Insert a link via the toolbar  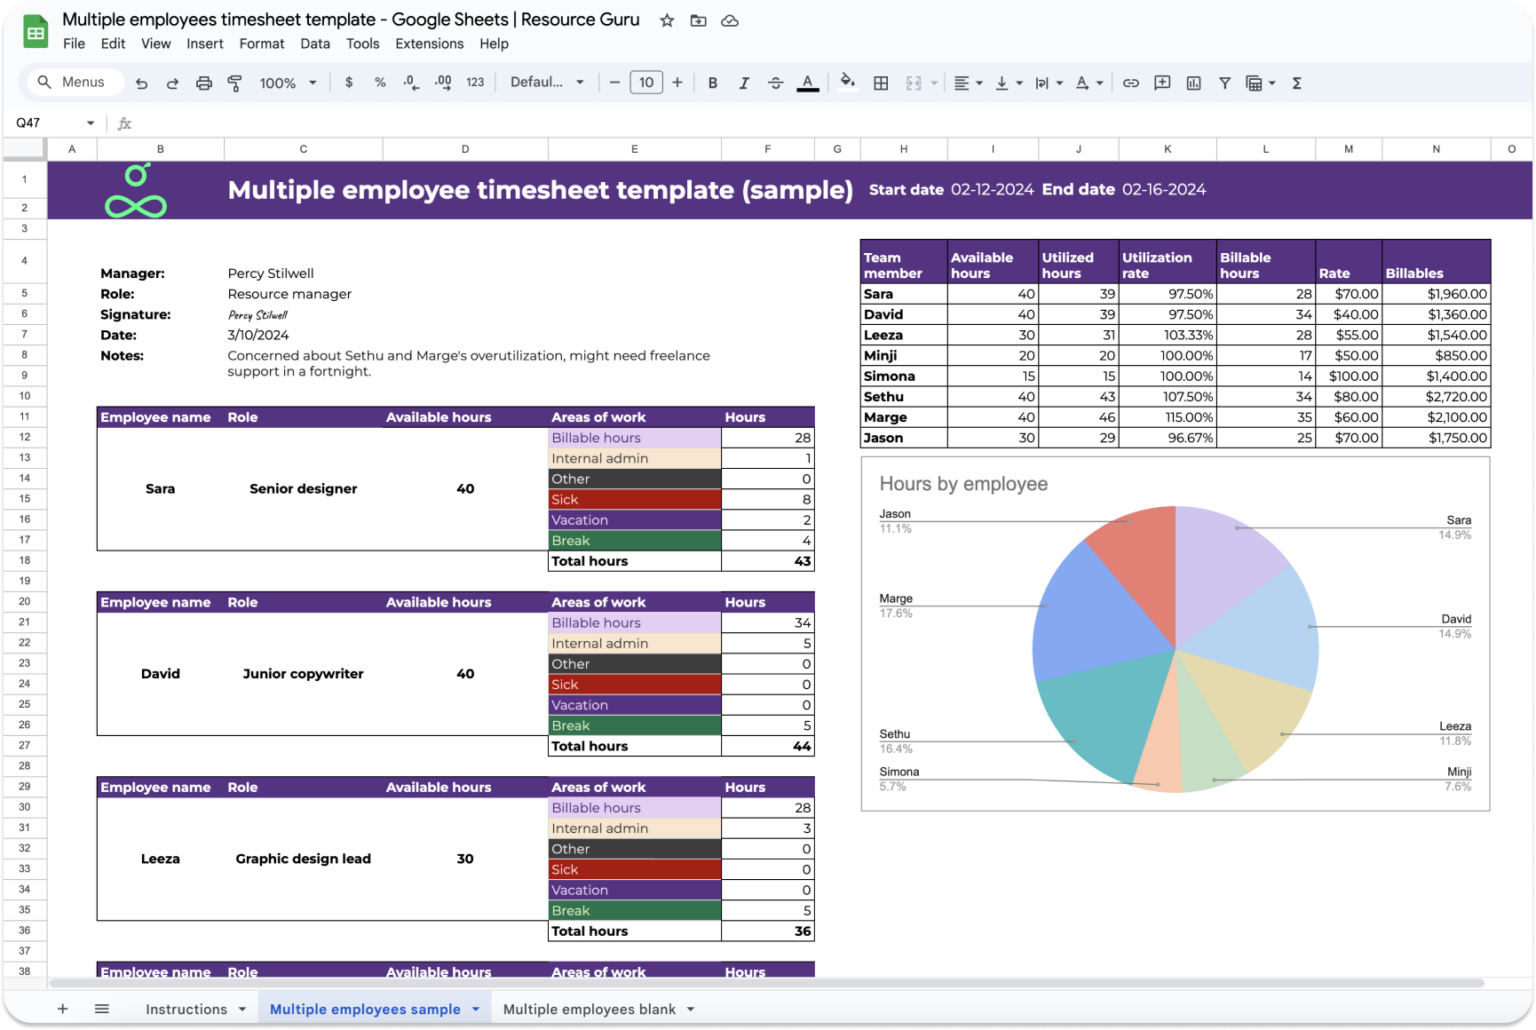point(1131,82)
